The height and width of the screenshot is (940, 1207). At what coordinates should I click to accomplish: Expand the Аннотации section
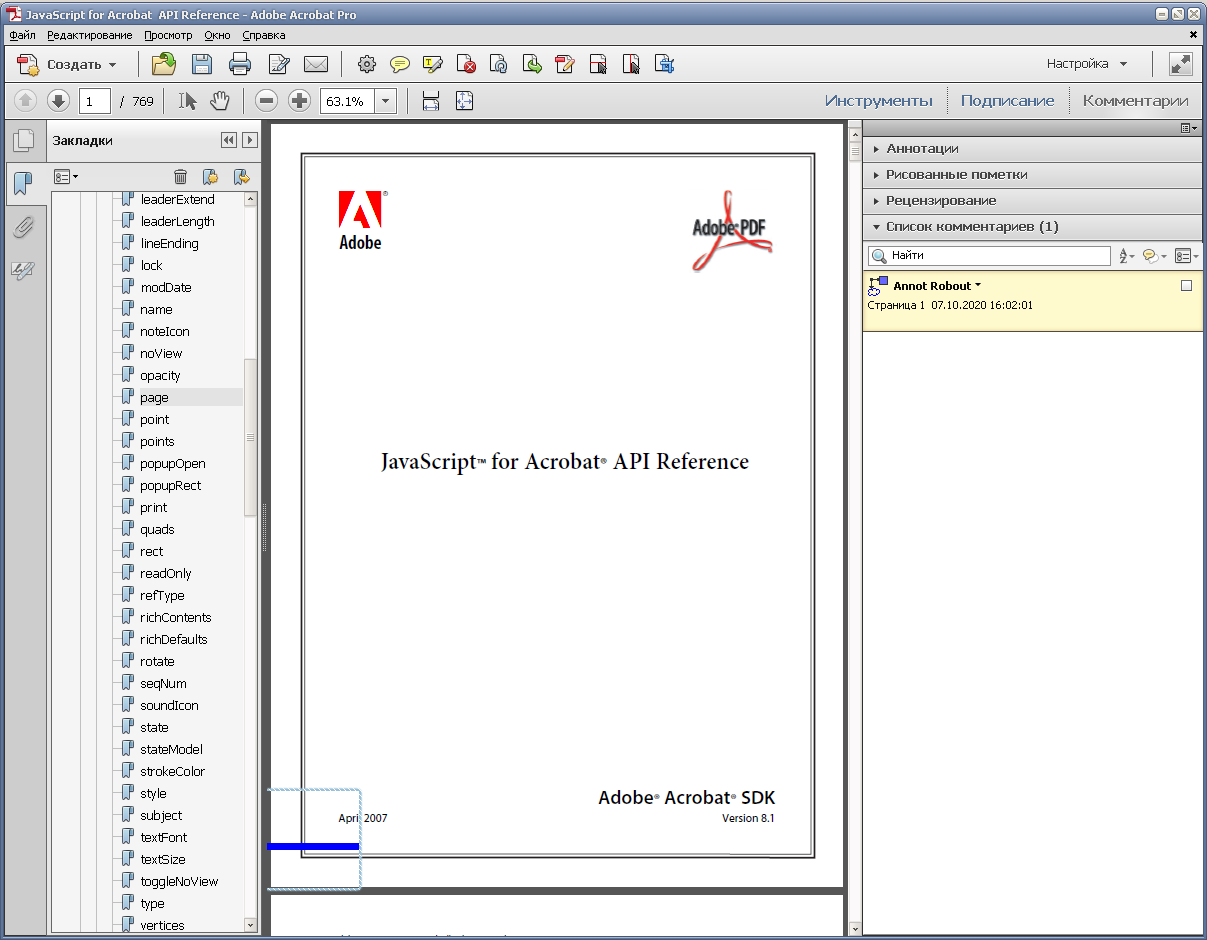point(1033,149)
